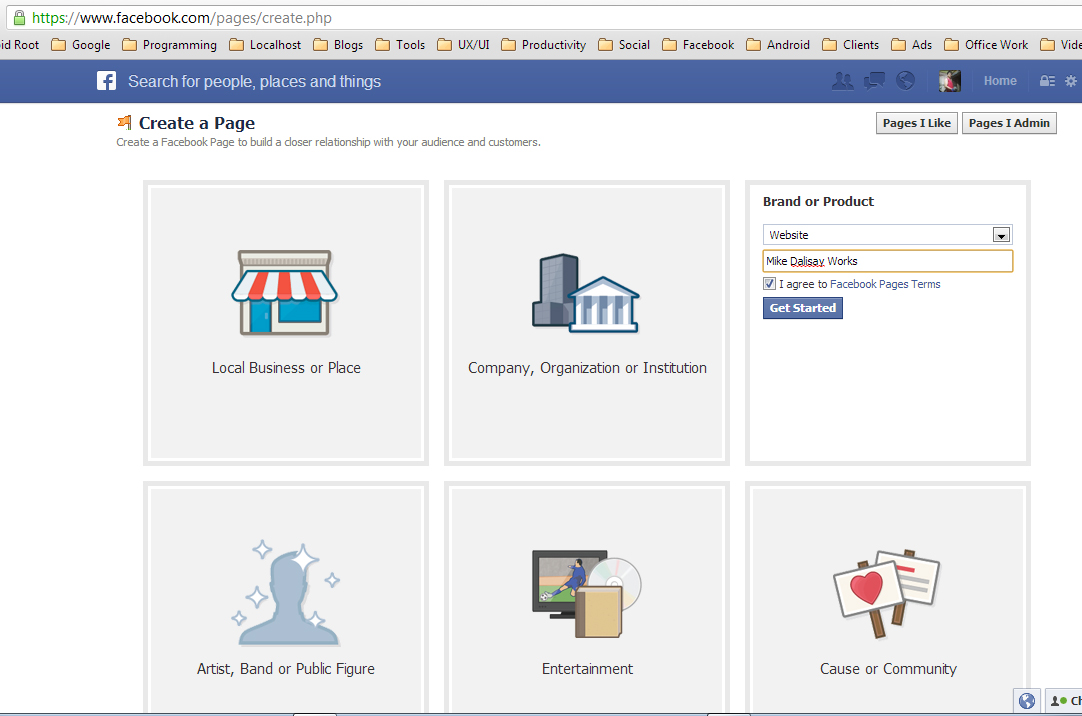Click the profile picture thumbnail in header
This screenshot has width=1082, height=716.
(x=950, y=81)
